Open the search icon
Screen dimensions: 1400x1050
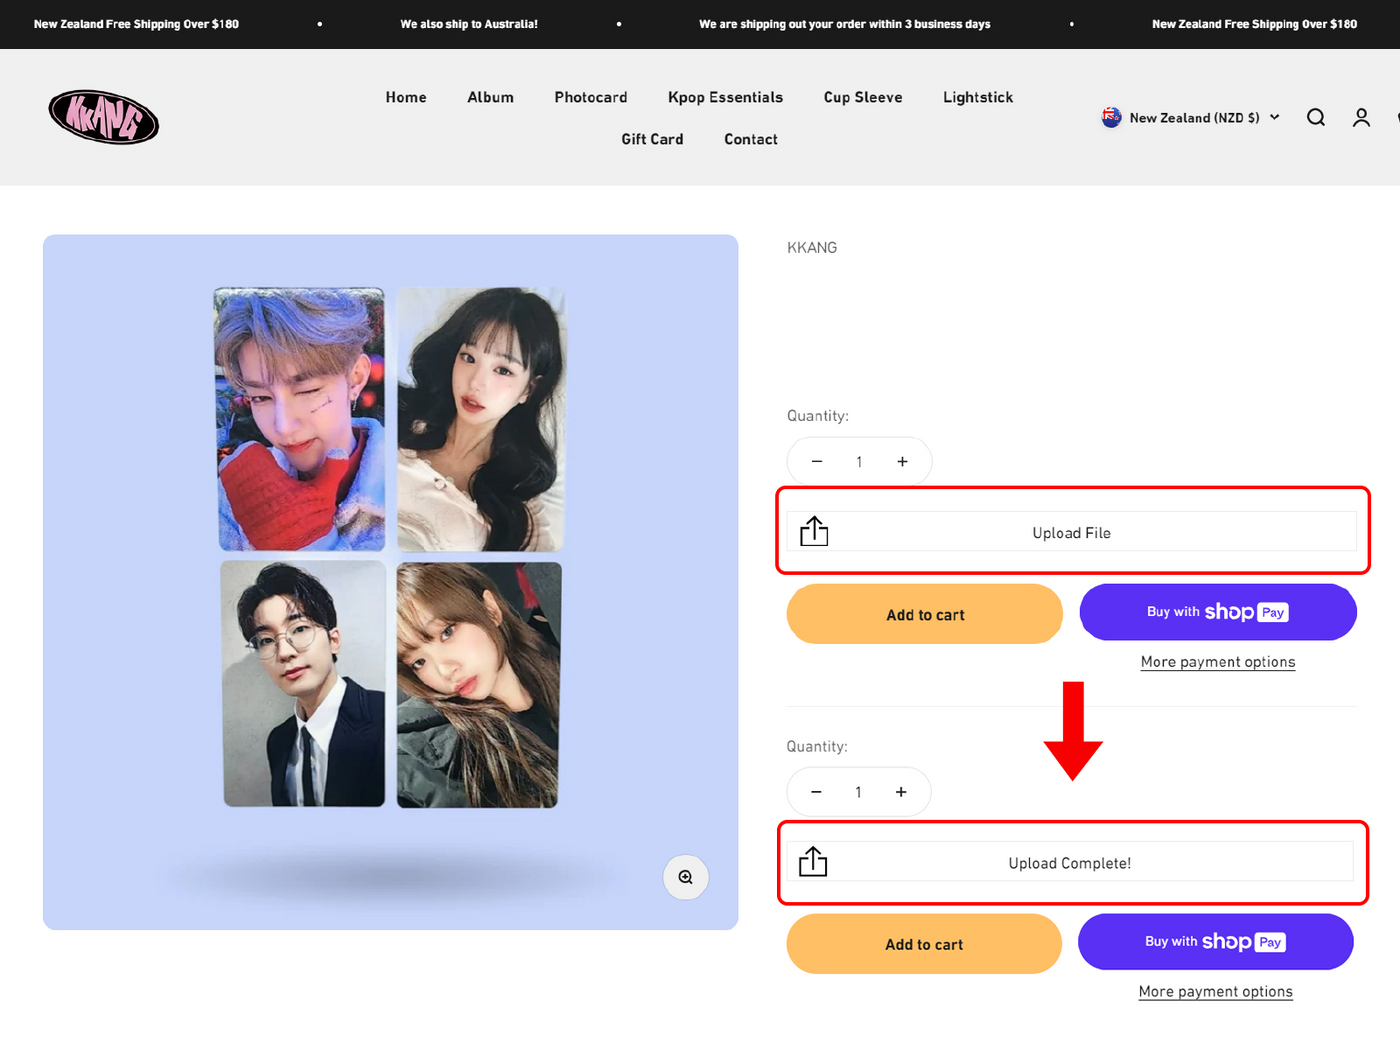tap(1315, 117)
